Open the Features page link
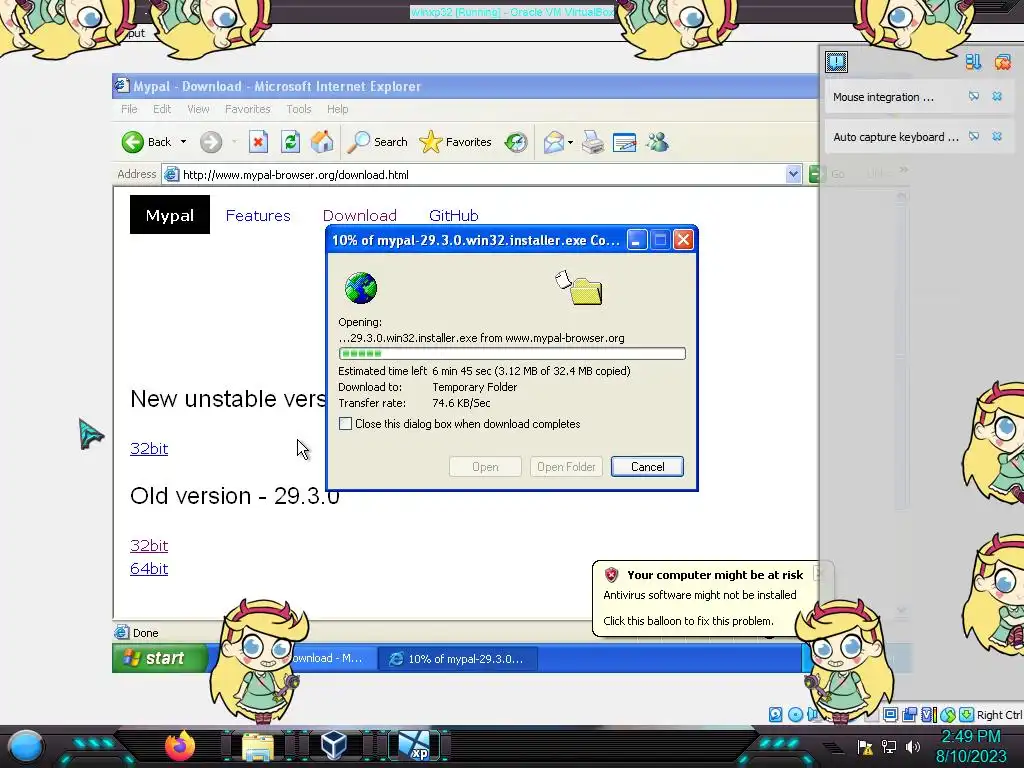This screenshot has height=768, width=1024. pyautogui.click(x=258, y=216)
